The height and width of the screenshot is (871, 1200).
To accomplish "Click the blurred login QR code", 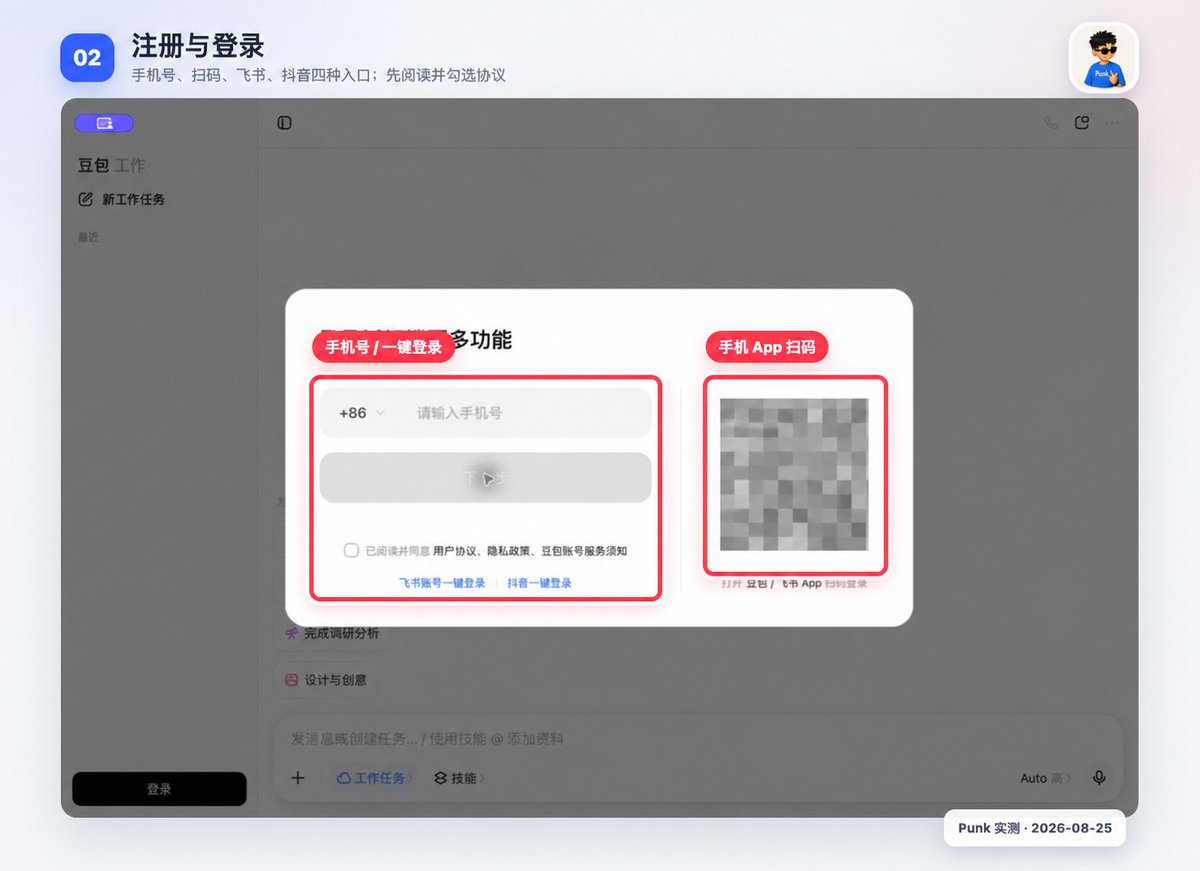I will point(795,475).
